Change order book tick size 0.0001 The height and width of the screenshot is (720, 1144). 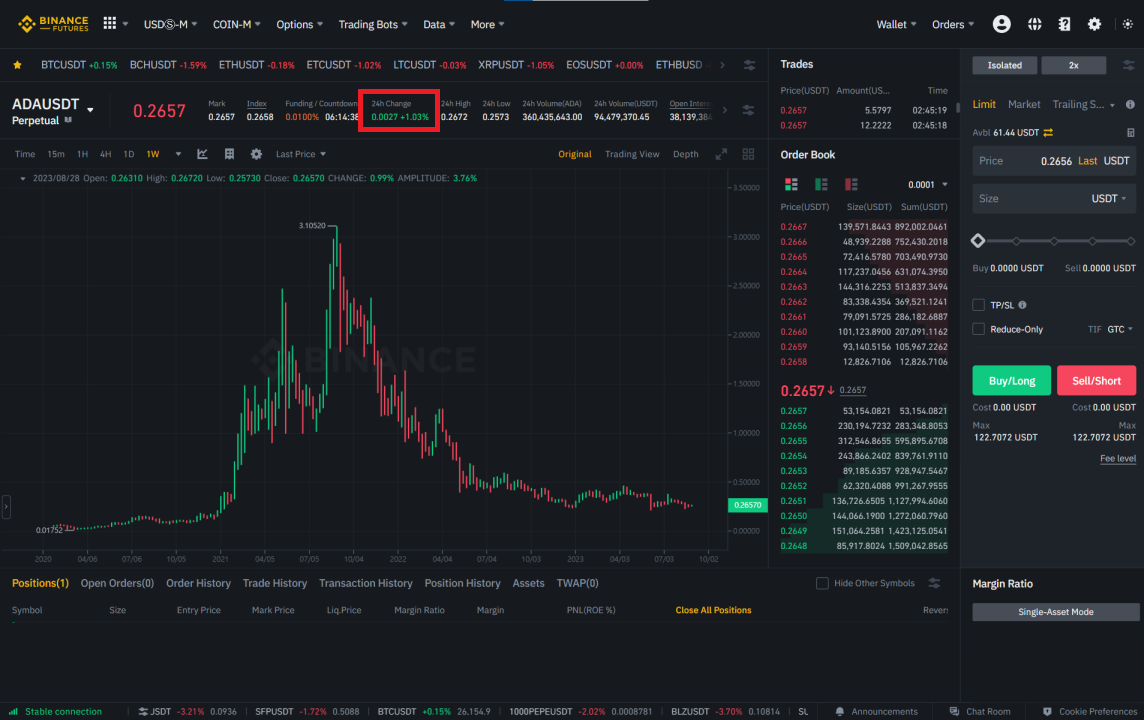927,185
